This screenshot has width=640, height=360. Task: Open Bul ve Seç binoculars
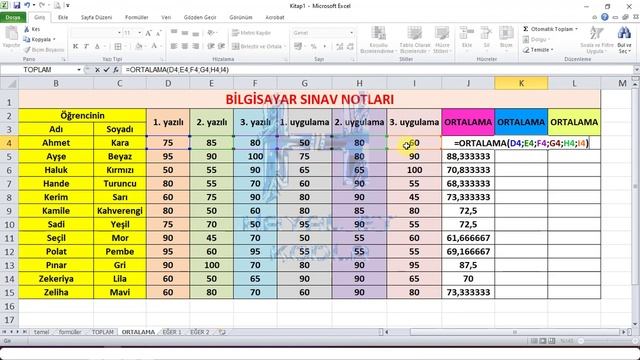(624, 40)
